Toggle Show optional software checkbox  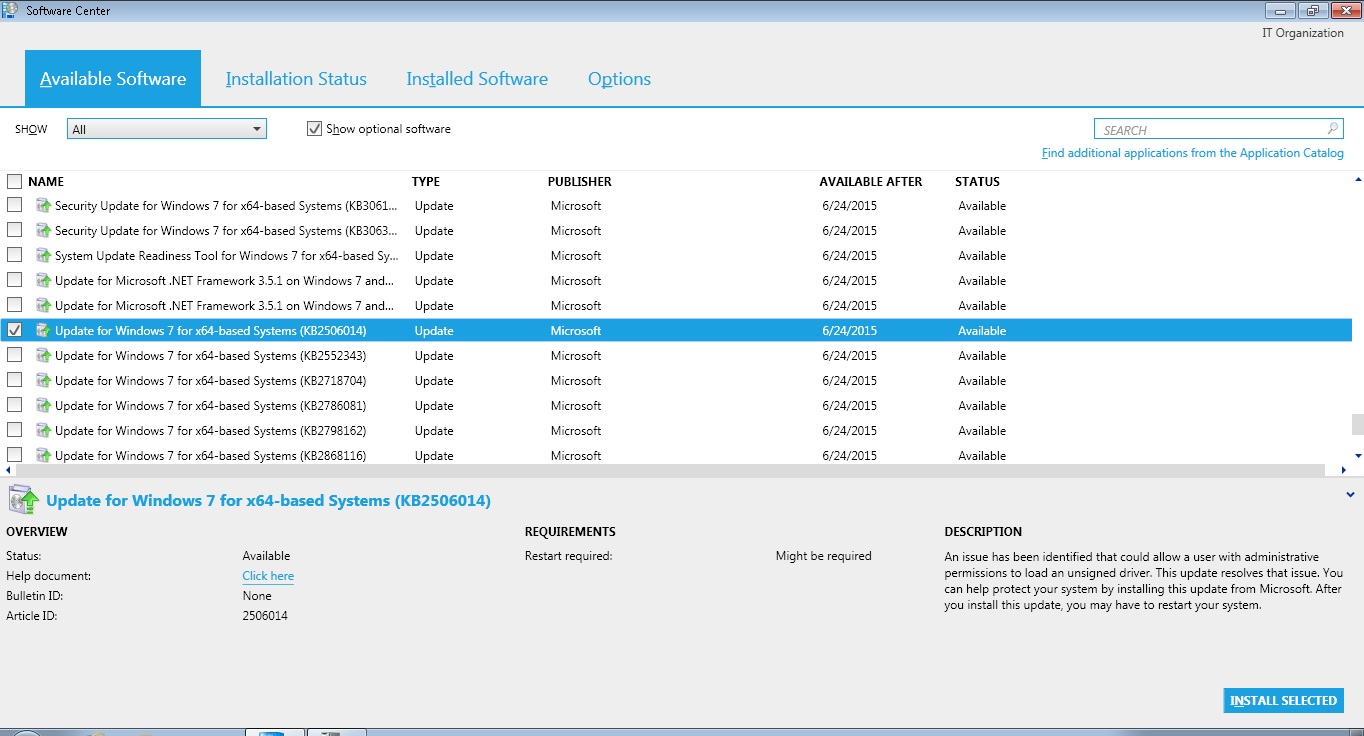click(x=315, y=129)
